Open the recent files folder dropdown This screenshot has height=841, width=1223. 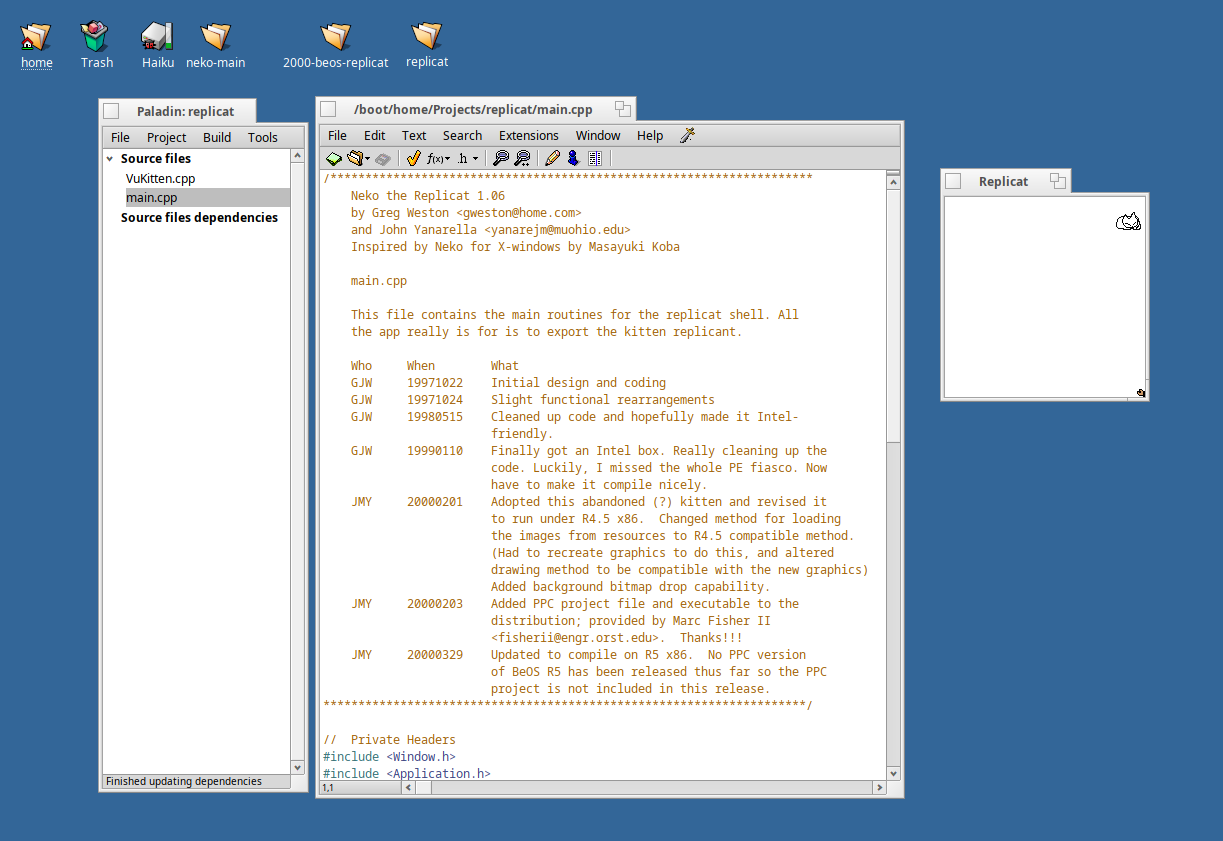pos(357,158)
